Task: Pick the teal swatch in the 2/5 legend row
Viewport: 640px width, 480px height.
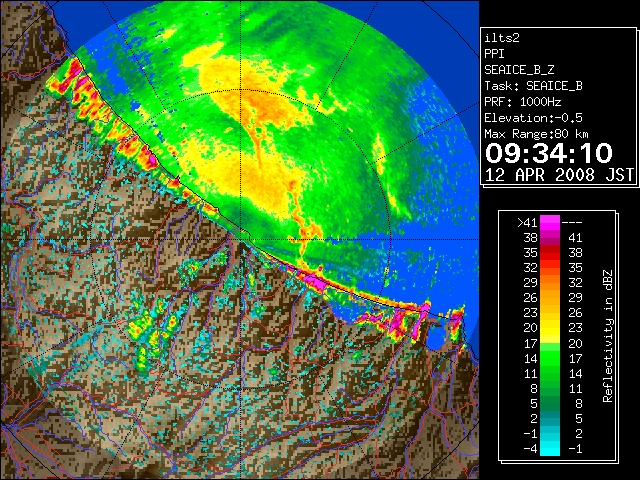Action: pyautogui.click(x=550, y=418)
